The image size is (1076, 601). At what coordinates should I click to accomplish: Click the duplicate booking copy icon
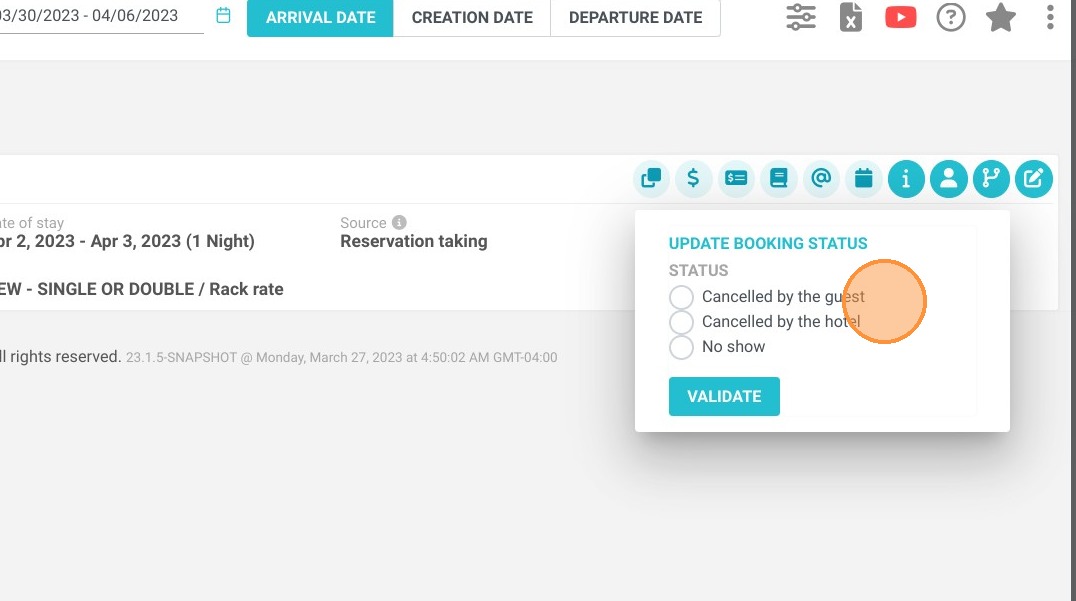tap(651, 178)
